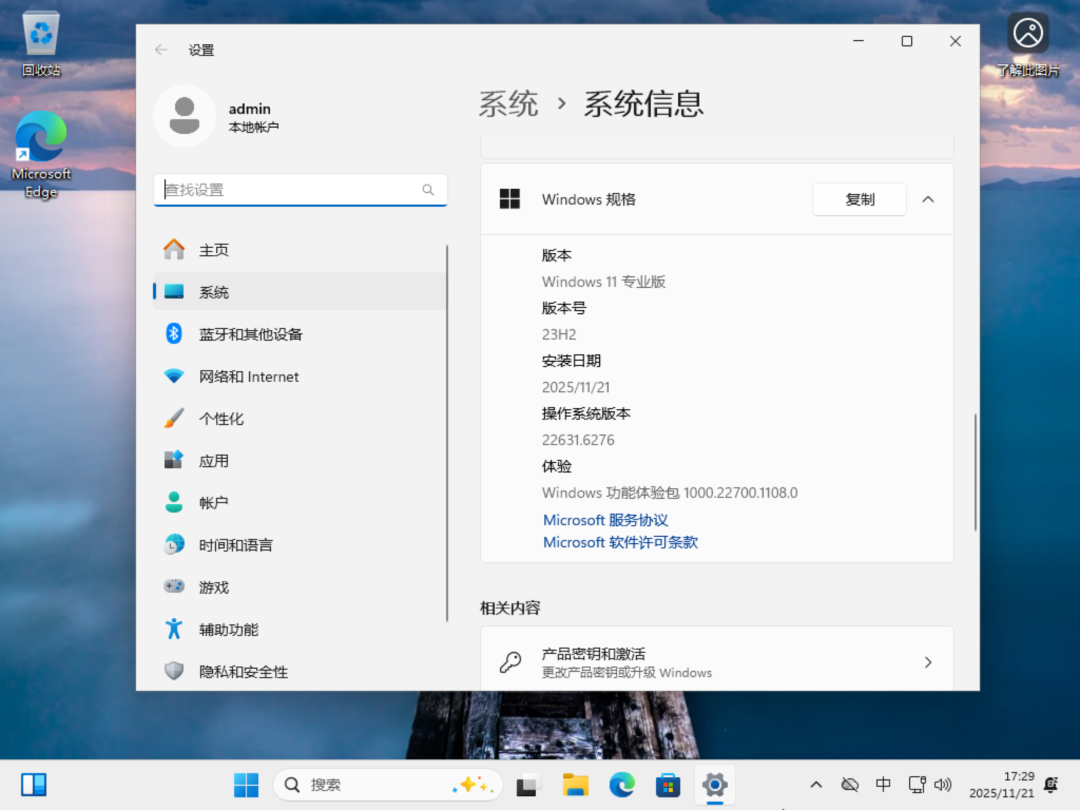Click the Windows 功能体验包 experience text
The image size is (1080, 810).
[669, 492]
